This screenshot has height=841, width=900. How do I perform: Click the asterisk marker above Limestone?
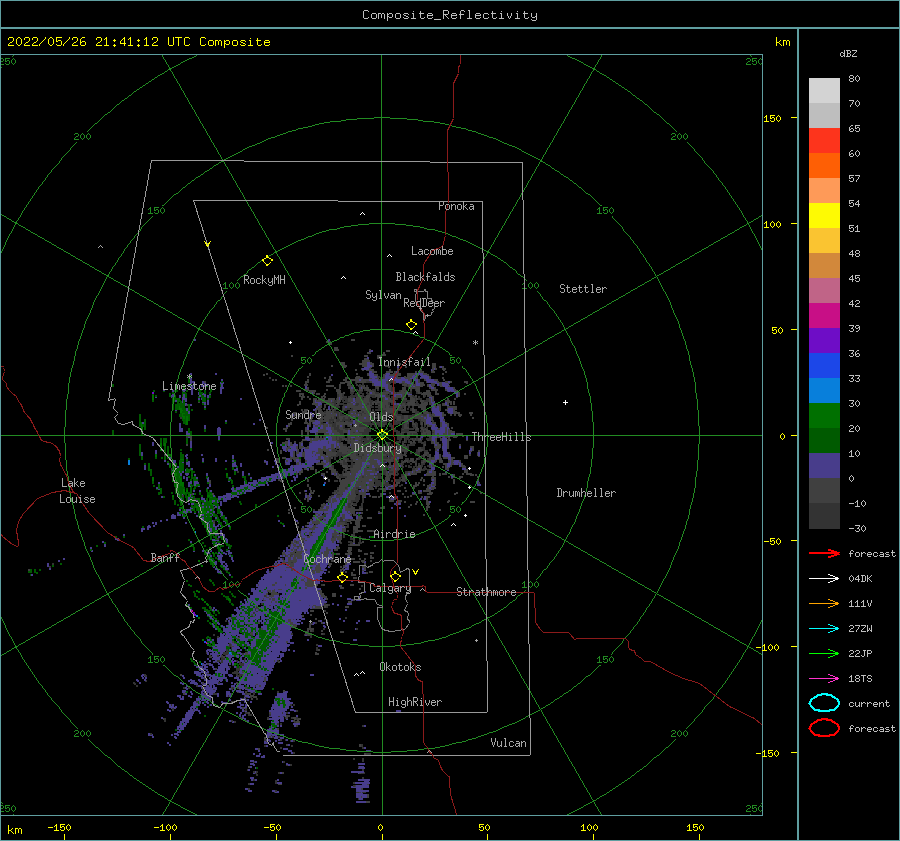coord(189,377)
